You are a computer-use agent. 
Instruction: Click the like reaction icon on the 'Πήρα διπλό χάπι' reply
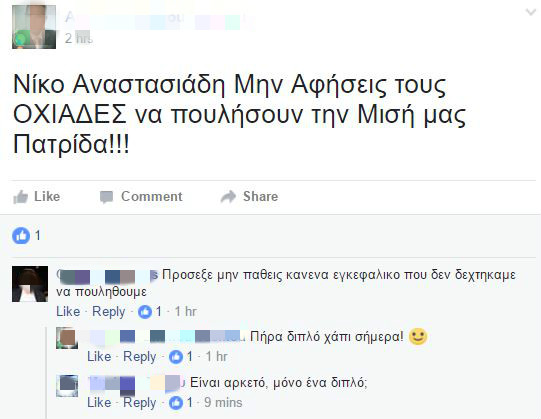click(176, 357)
